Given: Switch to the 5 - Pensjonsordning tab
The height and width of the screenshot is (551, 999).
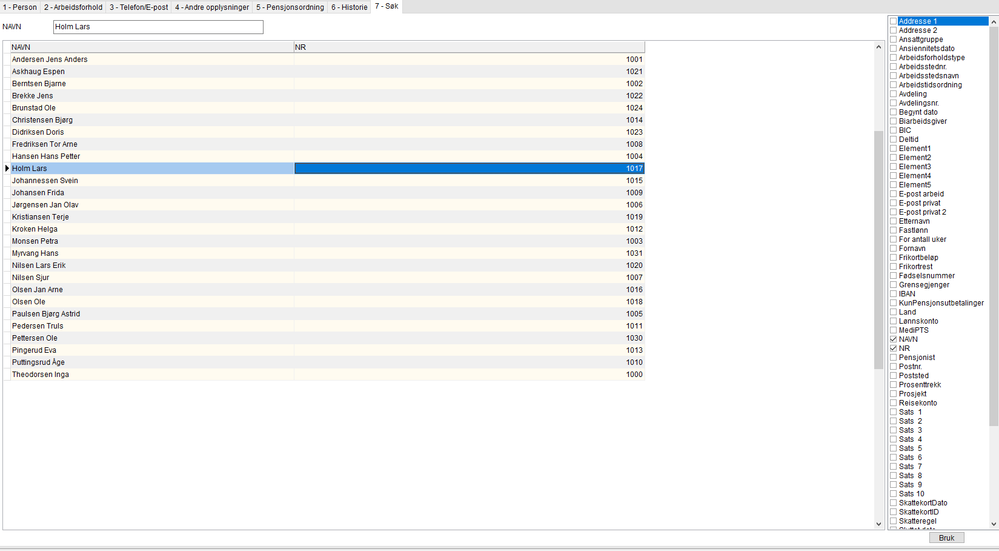Looking at the screenshot, I should (290, 7).
